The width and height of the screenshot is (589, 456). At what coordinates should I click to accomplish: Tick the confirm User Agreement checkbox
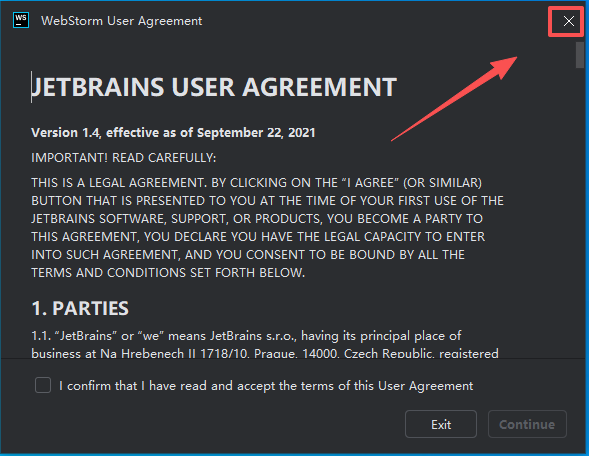43,385
